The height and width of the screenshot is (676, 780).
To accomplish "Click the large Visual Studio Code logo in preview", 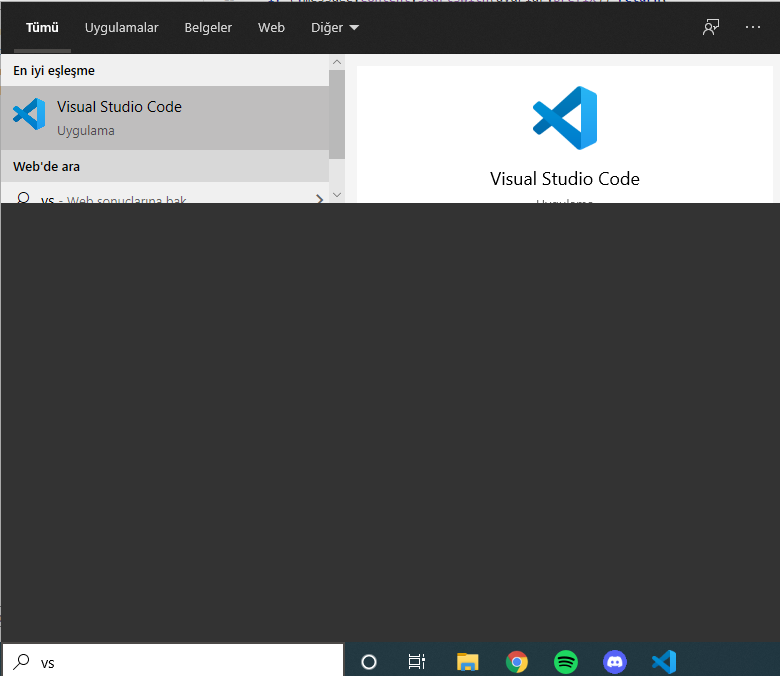I will point(565,118).
